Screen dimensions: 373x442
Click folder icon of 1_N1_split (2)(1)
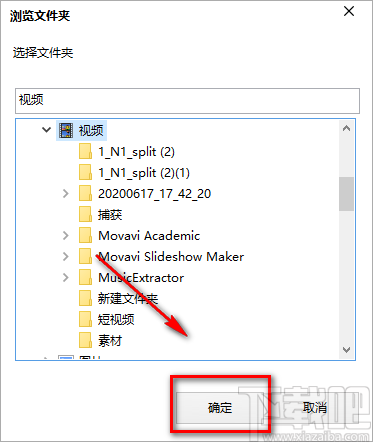(86, 172)
